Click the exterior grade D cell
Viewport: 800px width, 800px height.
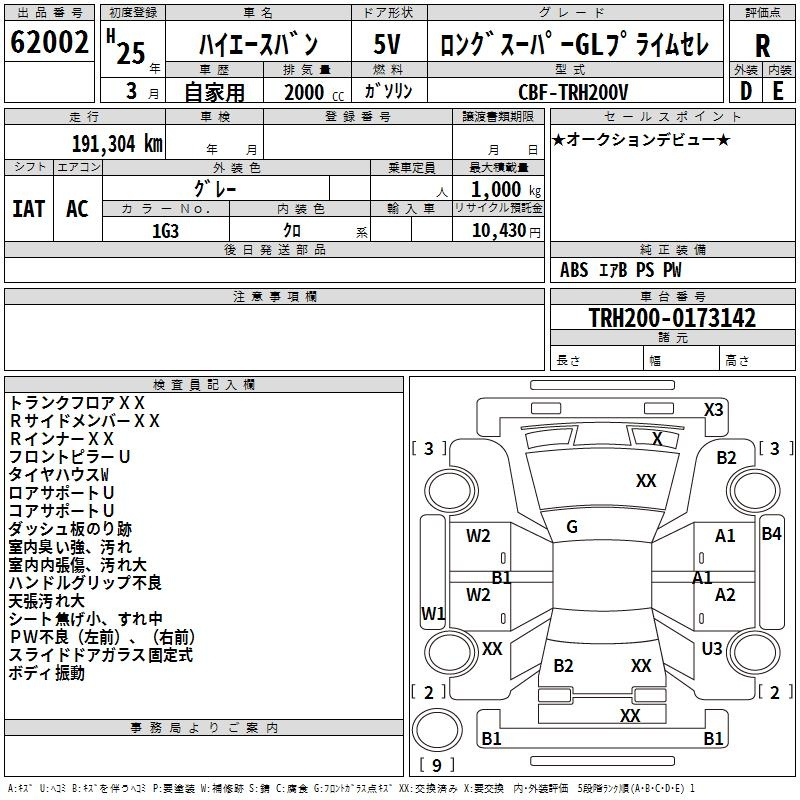click(x=746, y=91)
